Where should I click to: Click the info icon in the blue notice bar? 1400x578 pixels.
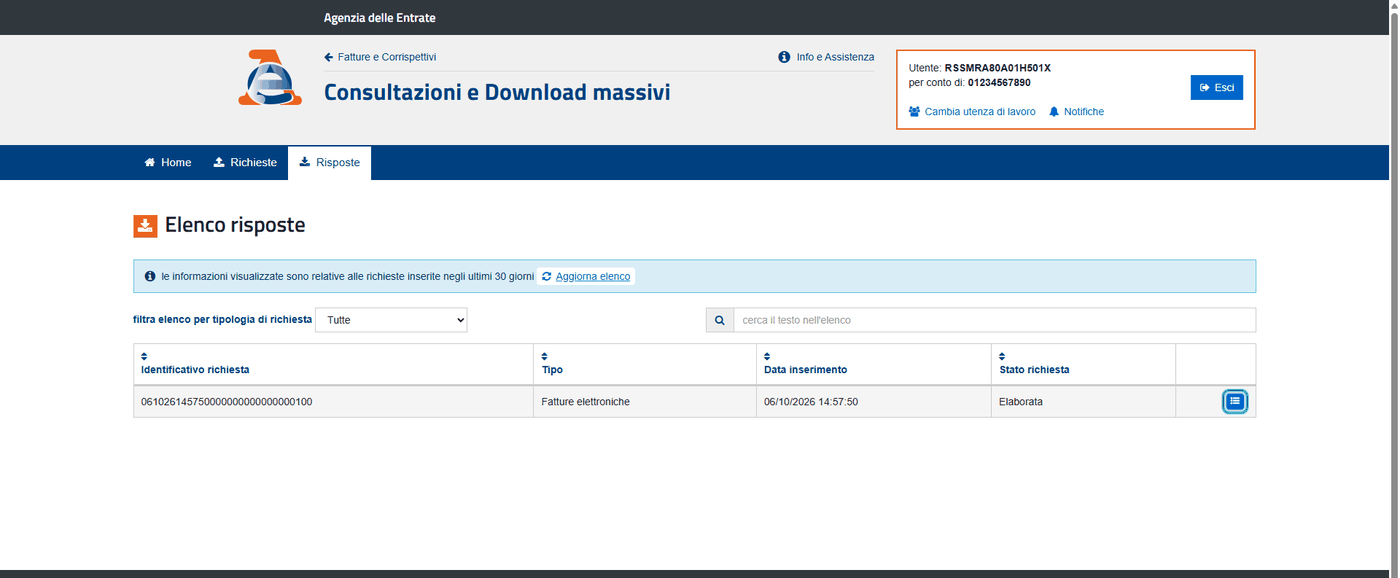(150, 276)
